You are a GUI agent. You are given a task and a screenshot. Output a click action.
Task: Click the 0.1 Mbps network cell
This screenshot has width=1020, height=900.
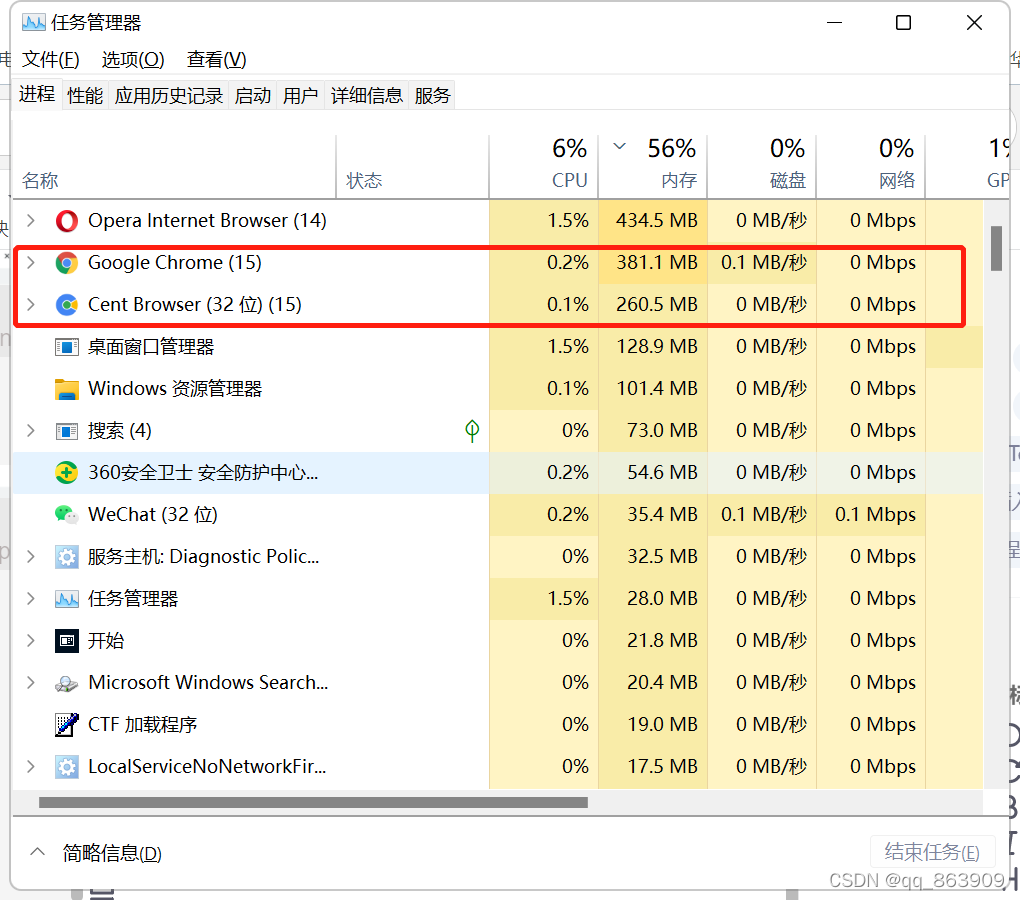coord(871,514)
